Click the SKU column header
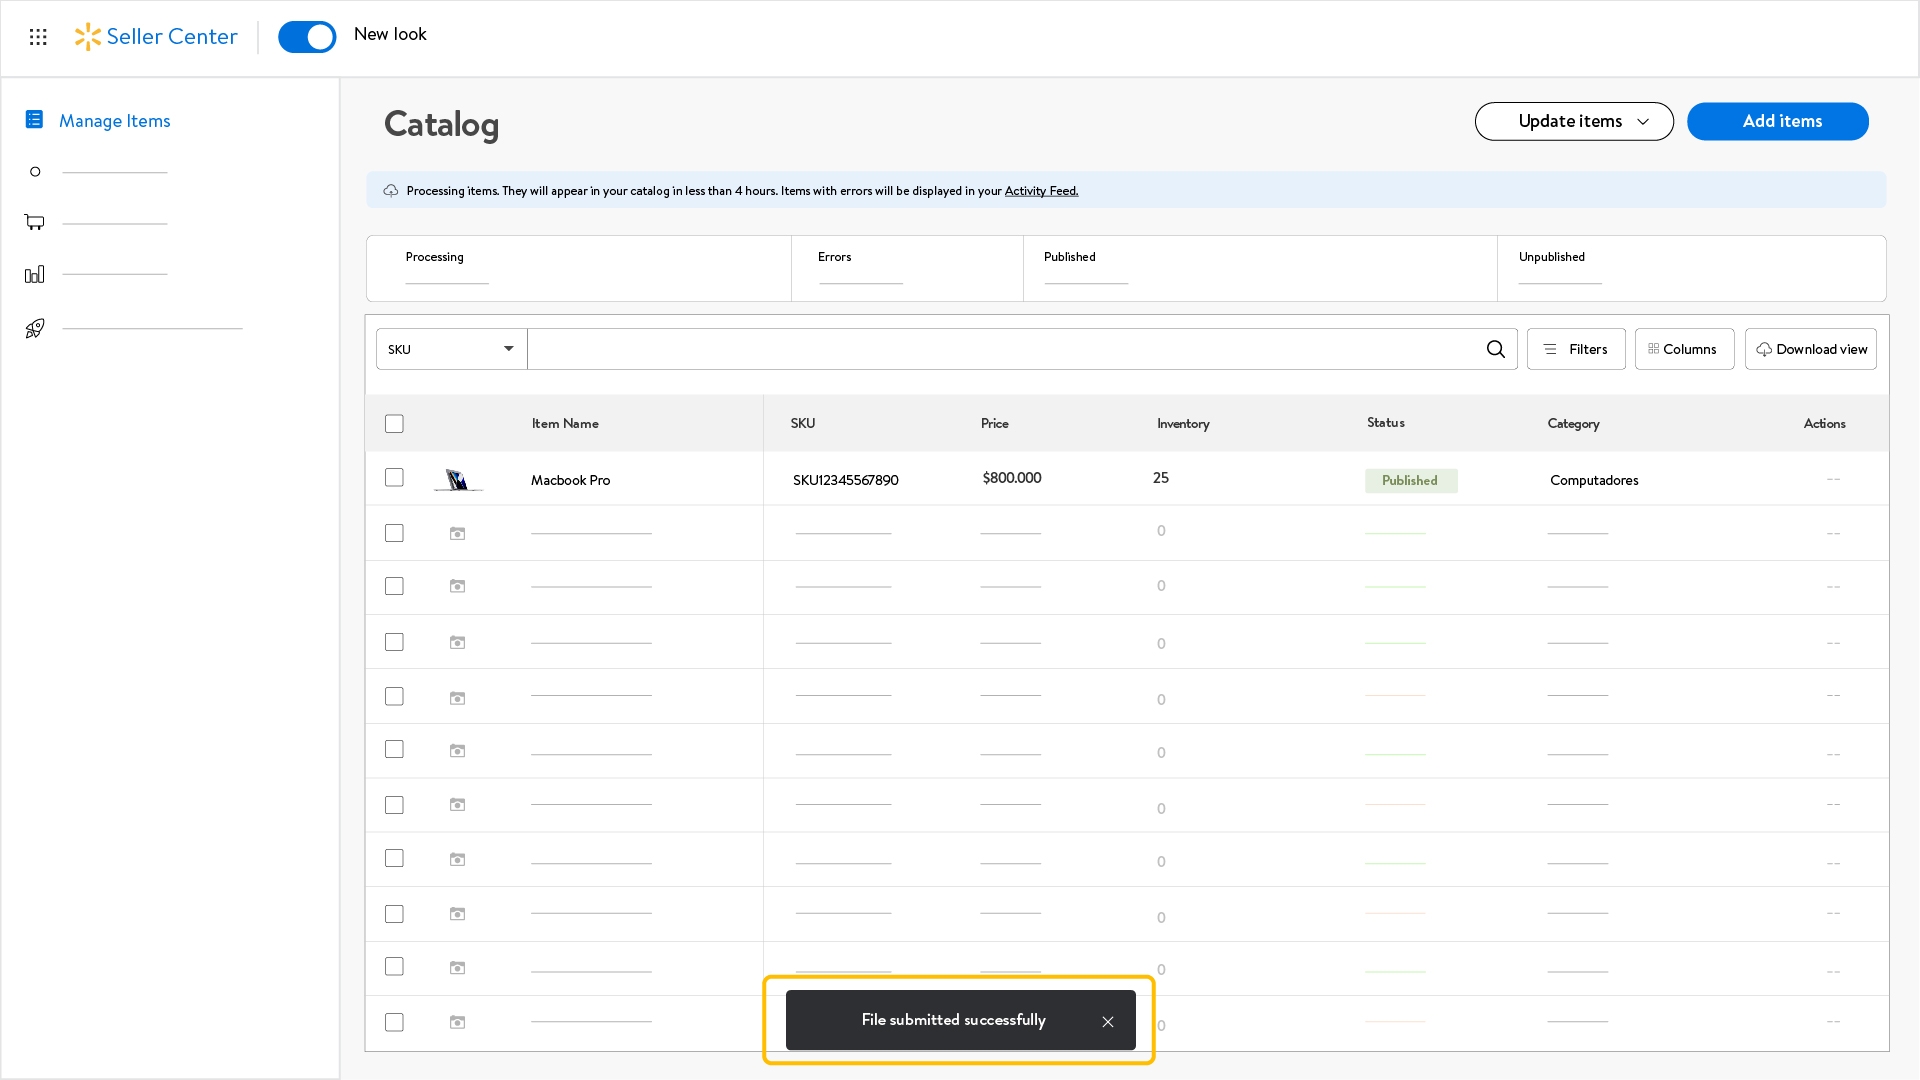 pyautogui.click(x=803, y=424)
